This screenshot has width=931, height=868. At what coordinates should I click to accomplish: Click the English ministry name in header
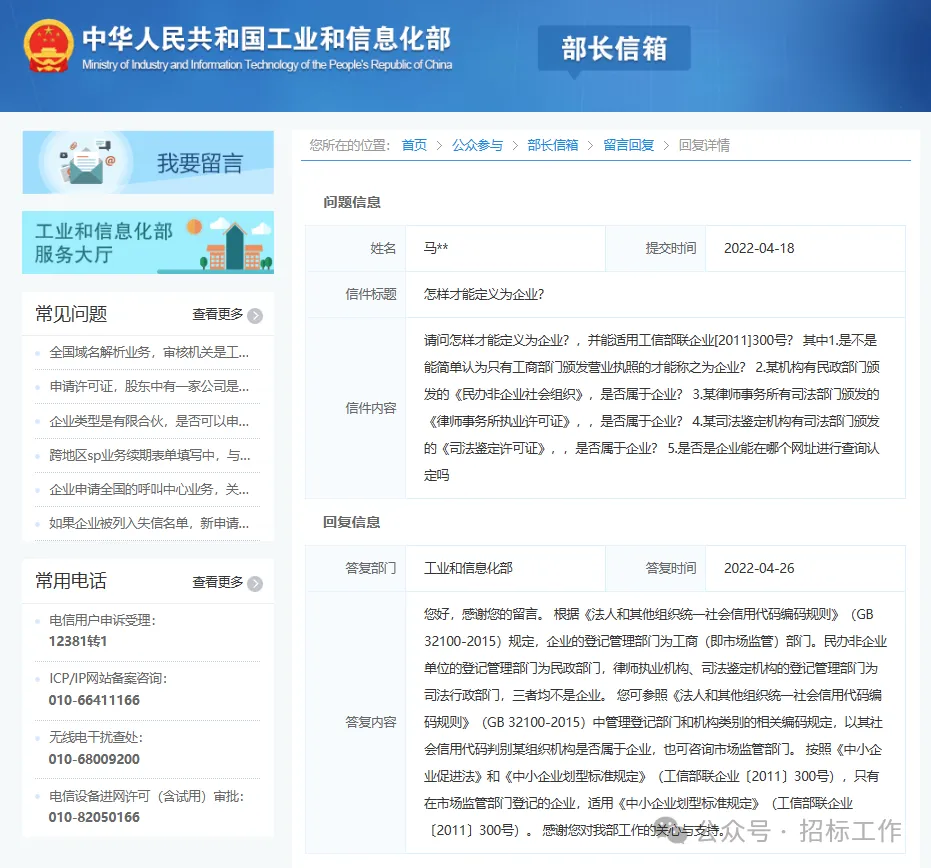click(x=267, y=65)
